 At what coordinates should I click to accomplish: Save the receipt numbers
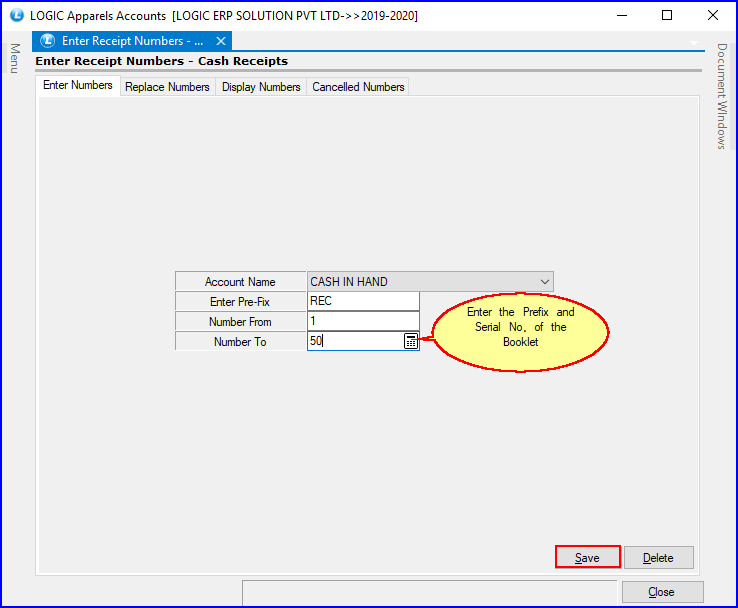pos(587,557)
